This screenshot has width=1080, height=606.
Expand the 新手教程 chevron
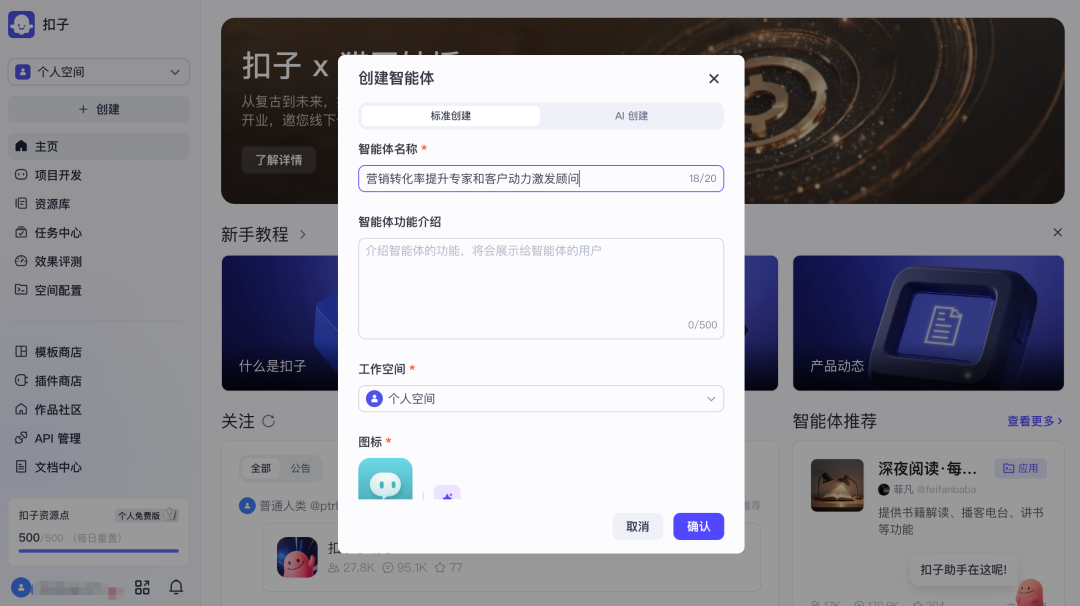click(x=303, y=235)
